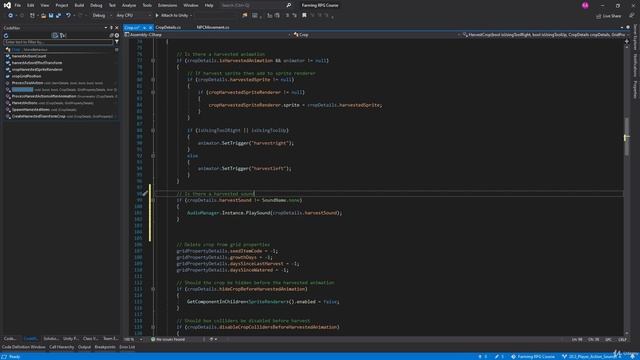Close the Crop.cs tab
Screen dimensions: 640x360
click(150, 27)
